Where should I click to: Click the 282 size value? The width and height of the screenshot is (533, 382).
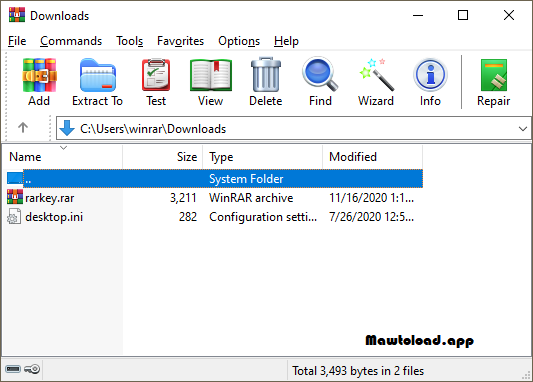(188, 217)
